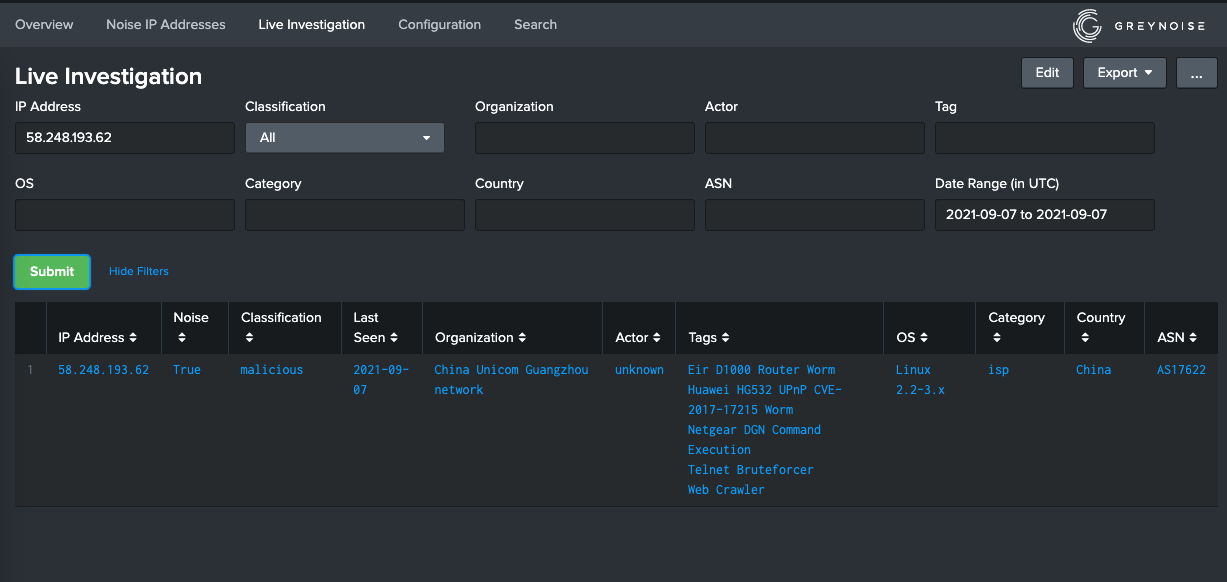Viewport: 1227px width, 582px height.
Task: Click the Linux 2.2-3.x OS value
Action: point(920,380)
